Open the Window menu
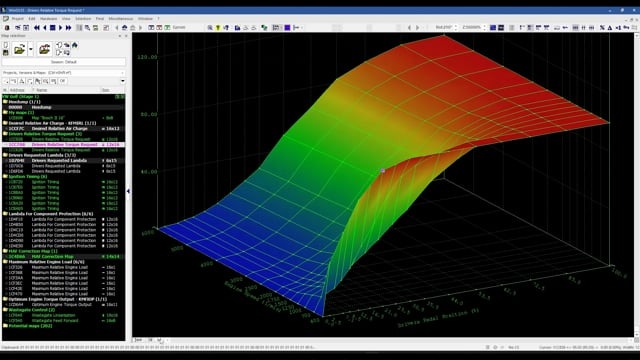 [x=145, y=19]
